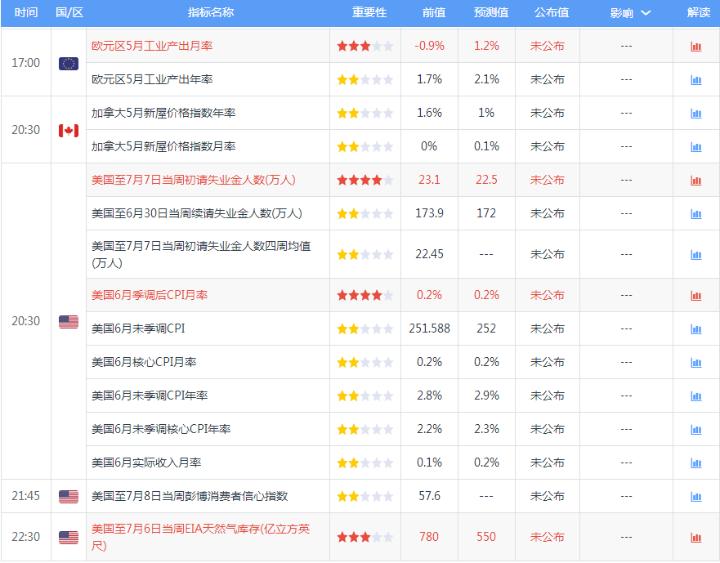The height and width of the screenshot is (563, 720).
Task: Click the 时间 column header
Action: [x=26, y=12]
